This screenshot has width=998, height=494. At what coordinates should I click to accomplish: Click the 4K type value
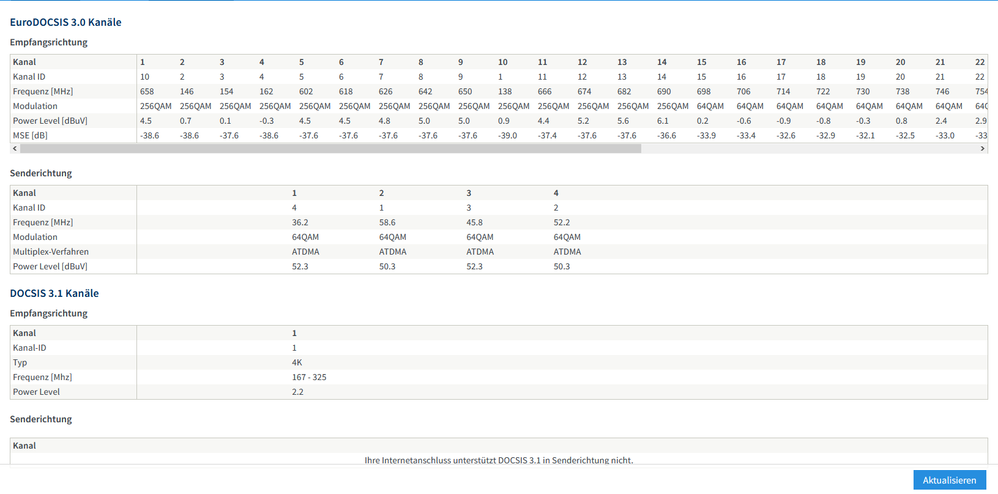point(297,362)
